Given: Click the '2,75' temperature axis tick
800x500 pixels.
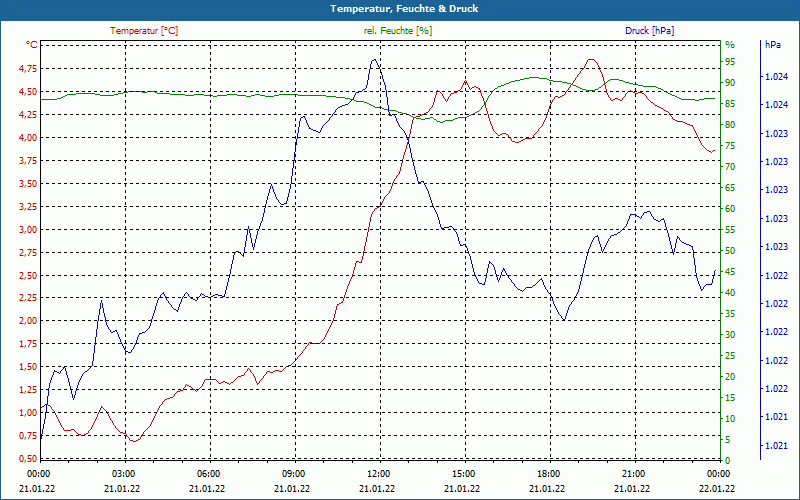Looking at the screenshot, I should [28, 252].
